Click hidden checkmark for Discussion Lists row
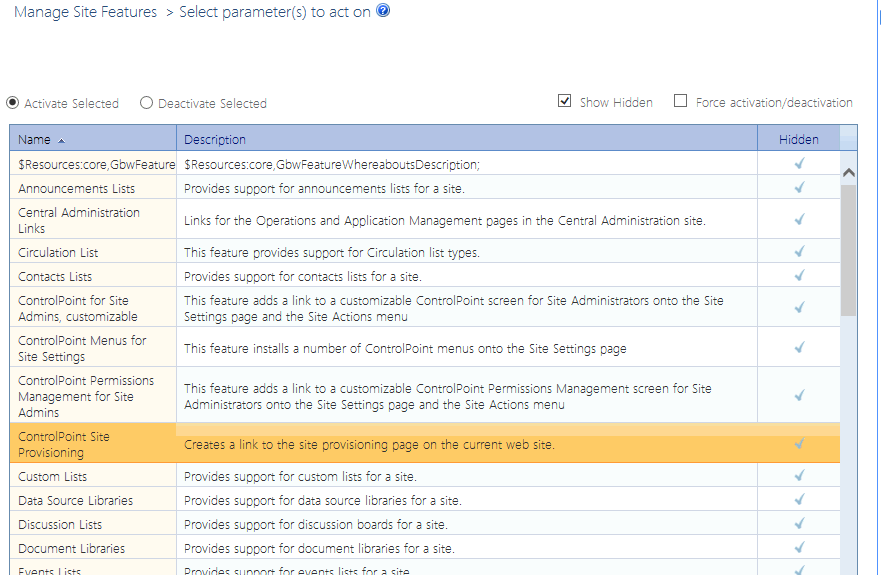Screen dimensions: 881x575 pyautogui.click(x=799, y=524)
